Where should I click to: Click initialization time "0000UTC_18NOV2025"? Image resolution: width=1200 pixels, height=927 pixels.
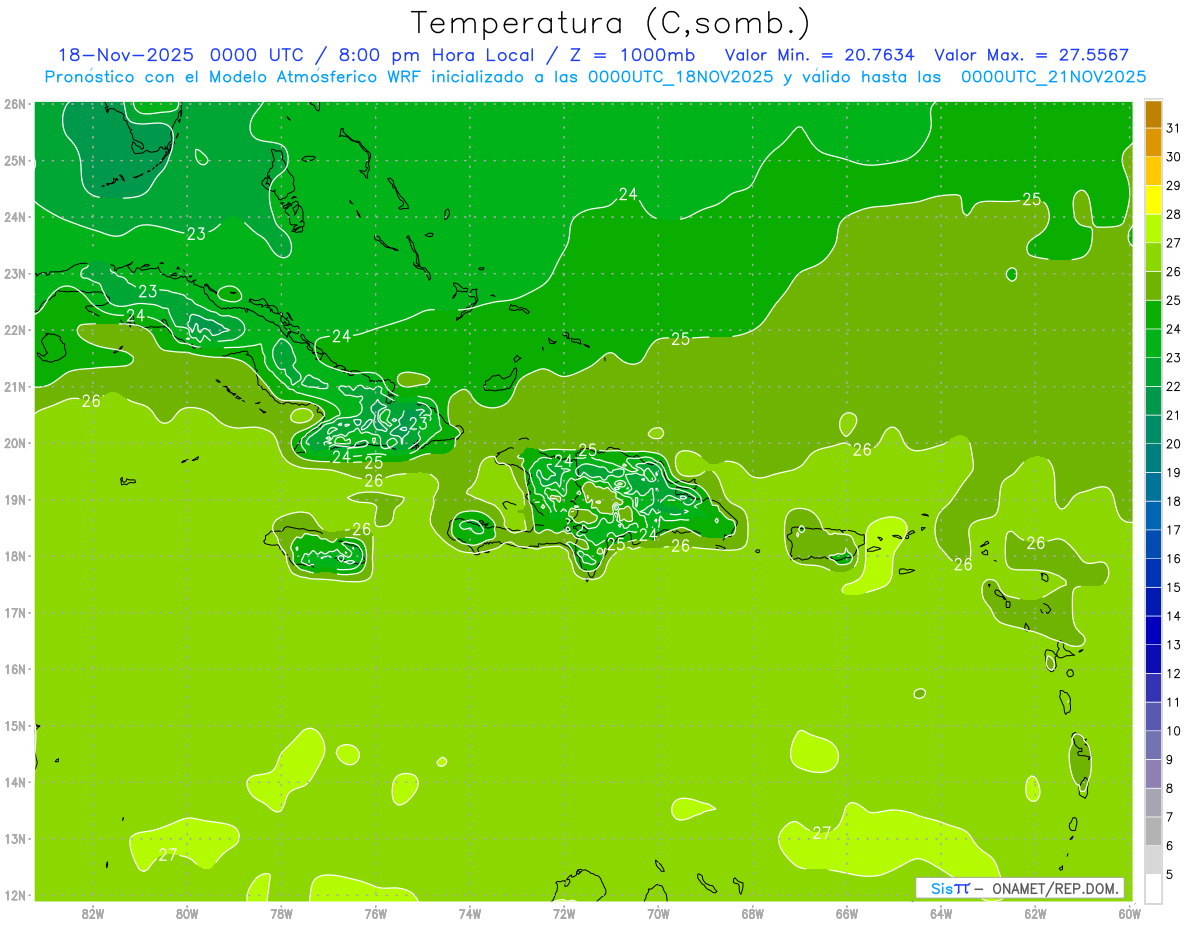tap(681, 77)
